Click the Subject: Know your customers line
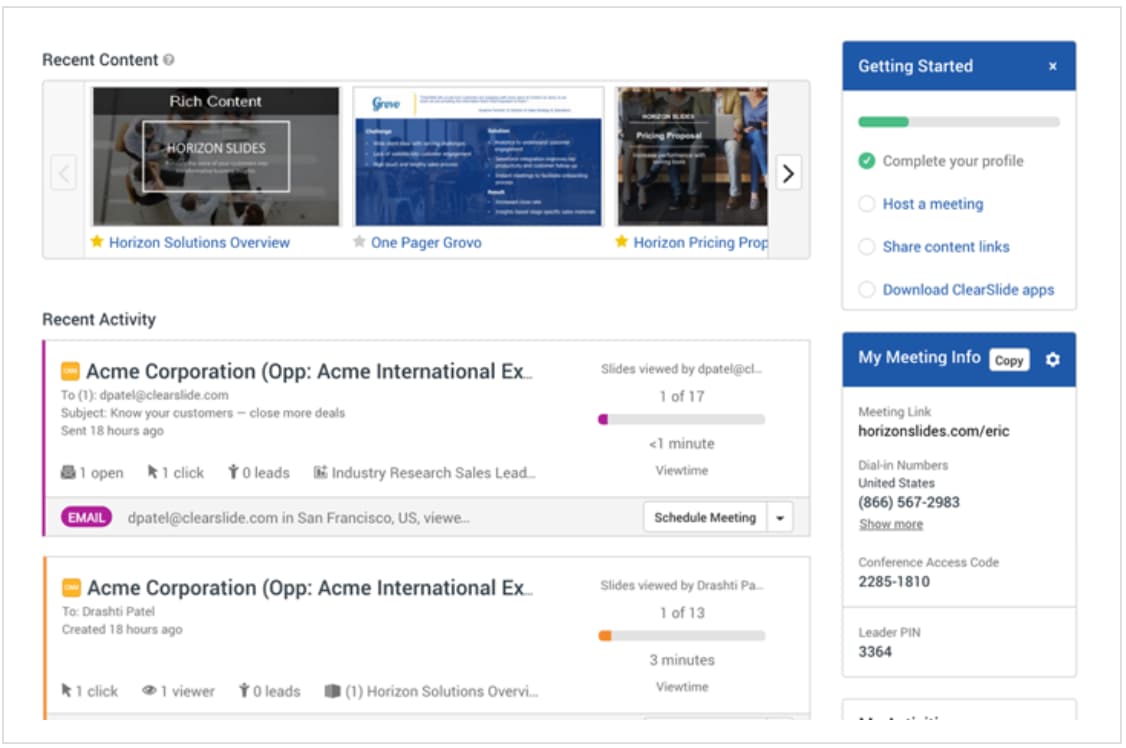The image size is (1126, 748). click(x=203, y=413)
